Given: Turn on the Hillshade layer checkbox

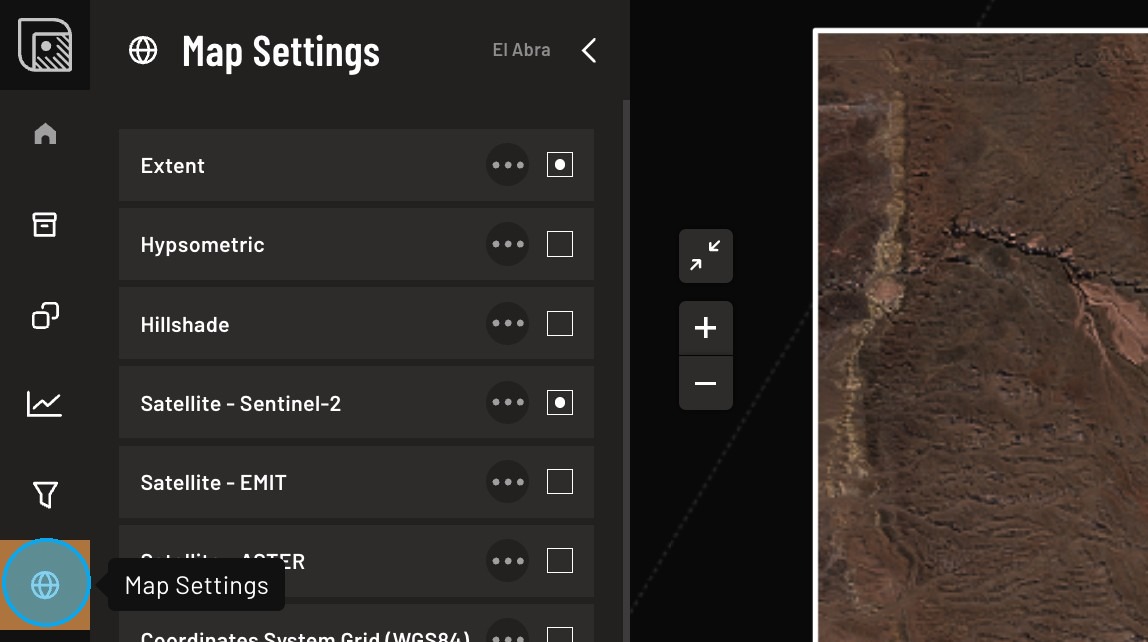Looking at the screenshot, I should [560, 324].
